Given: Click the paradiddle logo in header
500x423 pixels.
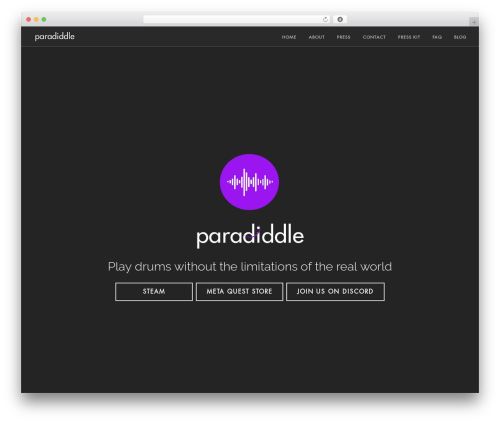Looking at the screenshot, I should 55,37.
